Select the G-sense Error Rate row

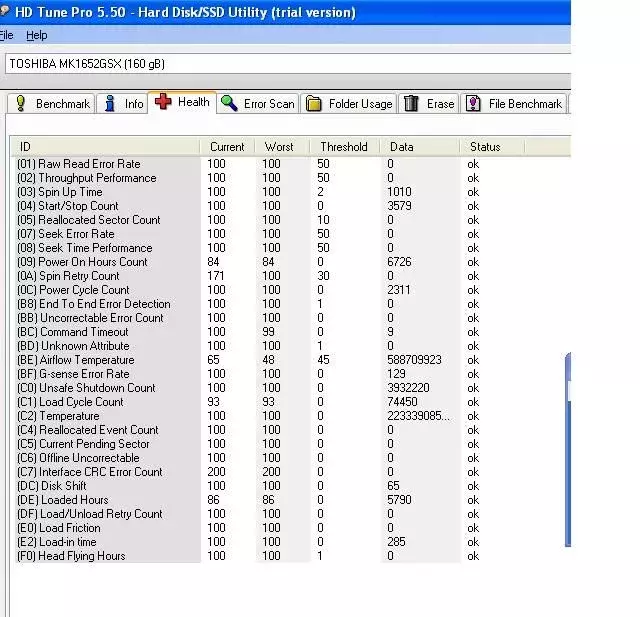[x=249, y=374]
